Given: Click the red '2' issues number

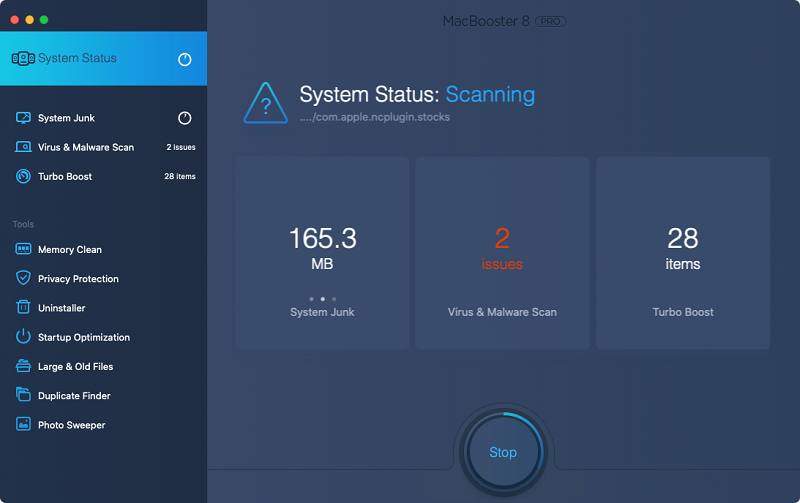Looking at the screenshot, I should (x=502, y=238).
